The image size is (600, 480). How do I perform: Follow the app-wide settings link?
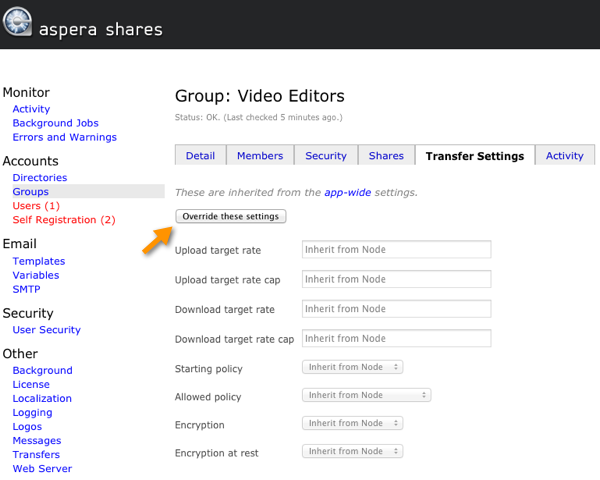[347, 192]
